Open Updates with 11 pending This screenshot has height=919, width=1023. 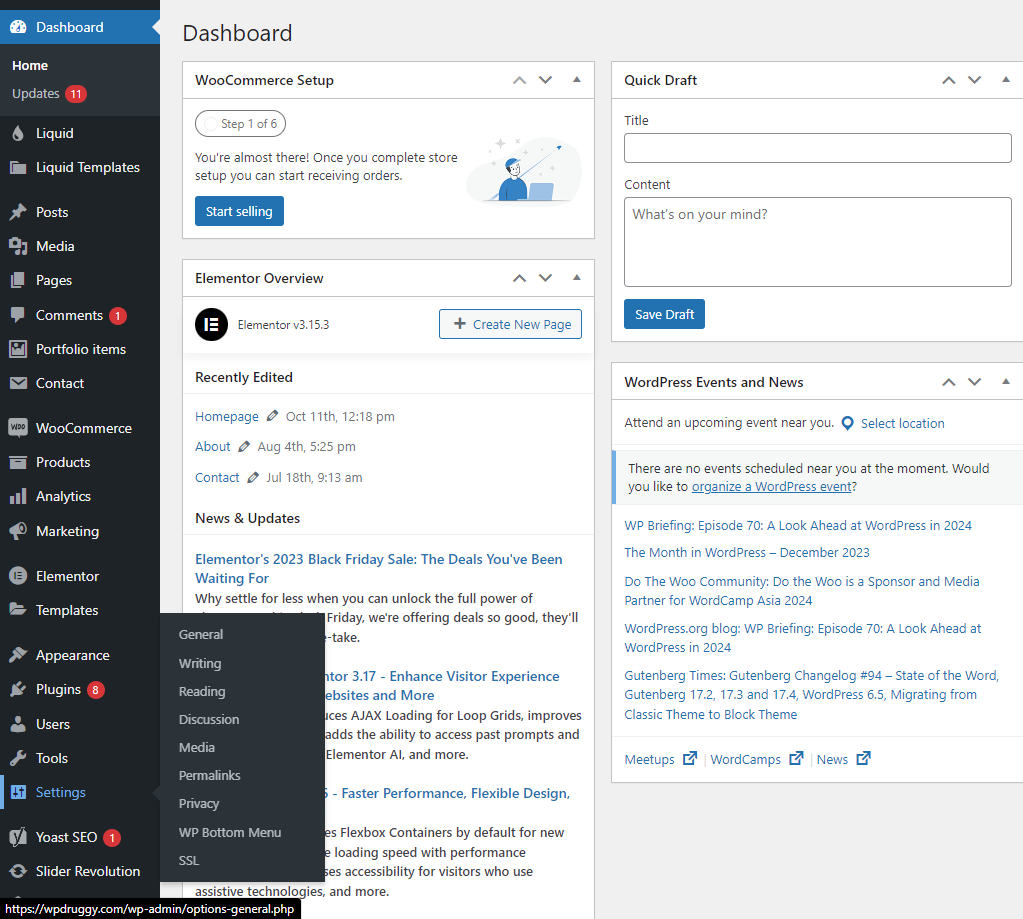49,94
